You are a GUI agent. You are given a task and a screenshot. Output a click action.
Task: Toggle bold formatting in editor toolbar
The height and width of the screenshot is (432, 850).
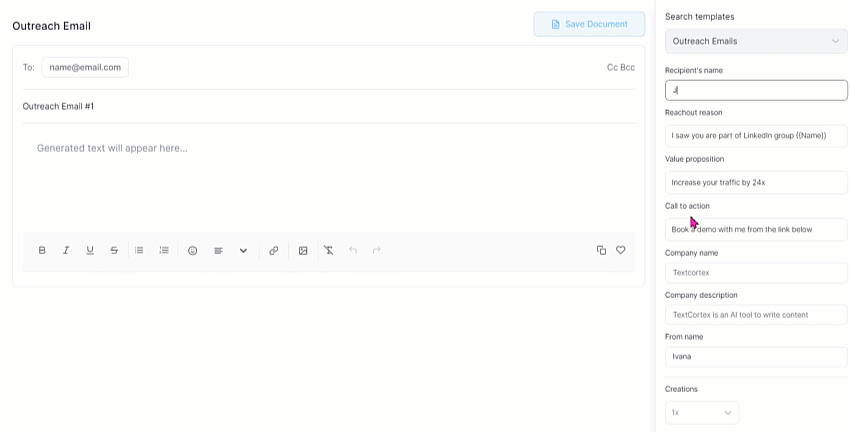(42, 250)
